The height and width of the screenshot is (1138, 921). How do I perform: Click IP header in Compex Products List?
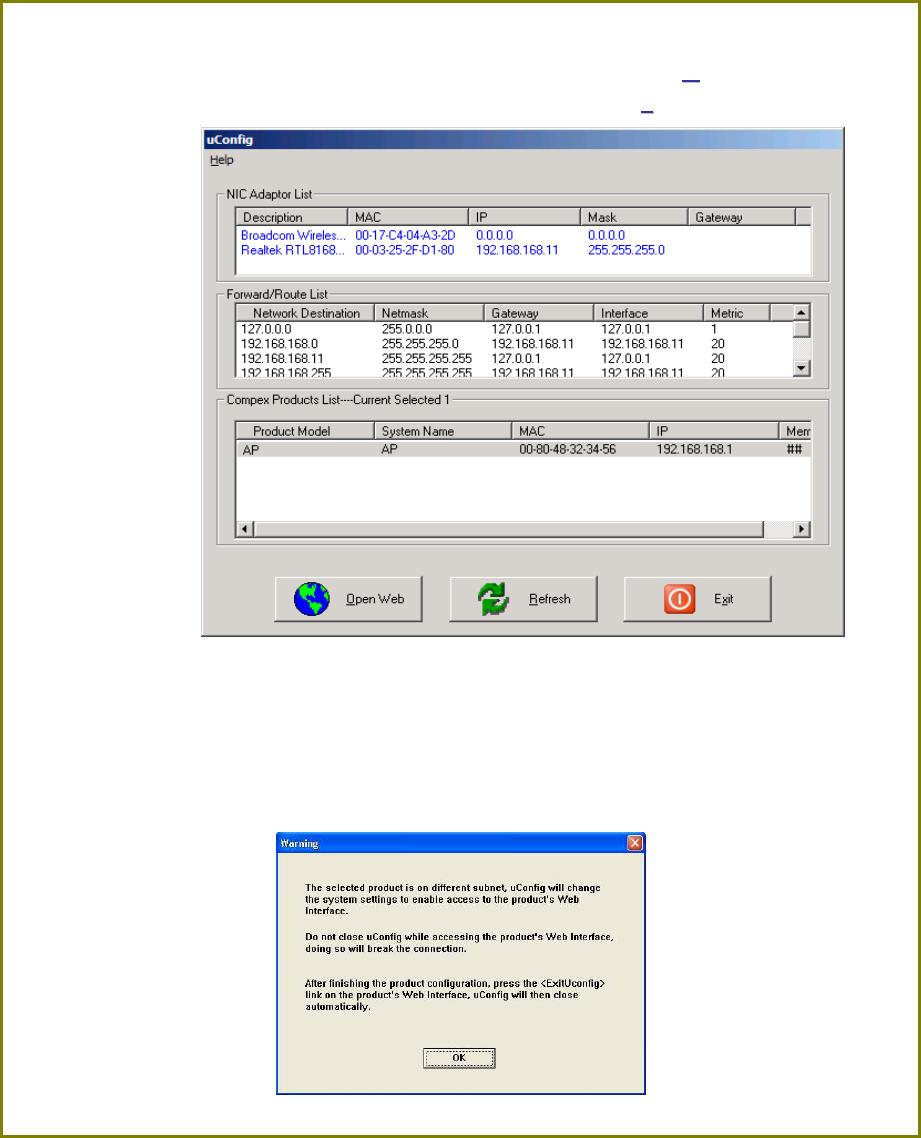click(713, 431)
